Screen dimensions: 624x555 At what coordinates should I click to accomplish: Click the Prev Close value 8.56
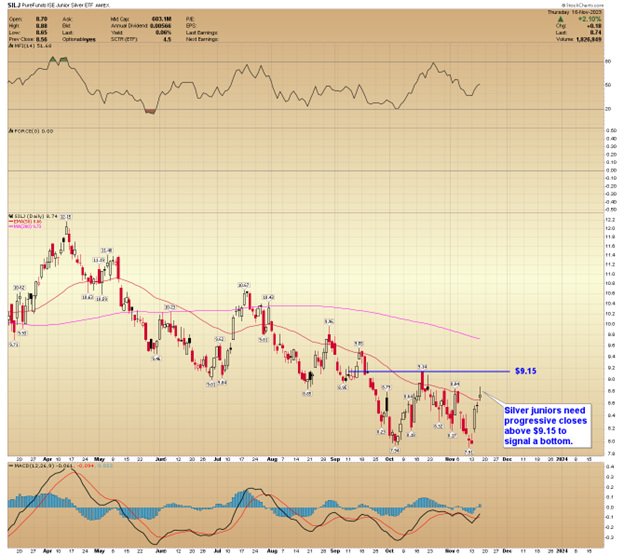pyautogui.click(x=41, y=39)
